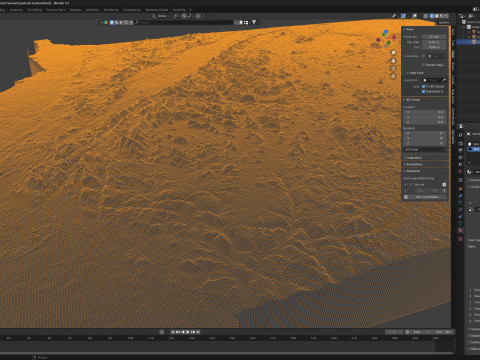
Task: Collapse the View panel in sidebar
Action: pyautogui.click(x=408, y=29)
